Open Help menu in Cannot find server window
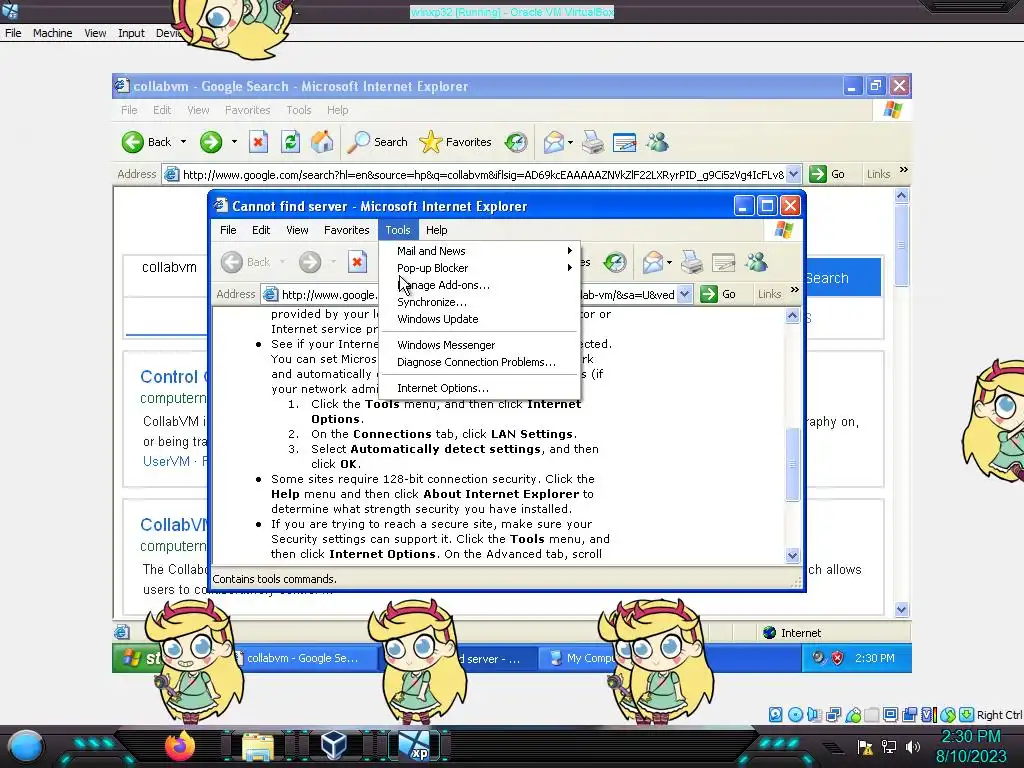The height and width of the screenshot is (768, 1024). click(436, 230)
